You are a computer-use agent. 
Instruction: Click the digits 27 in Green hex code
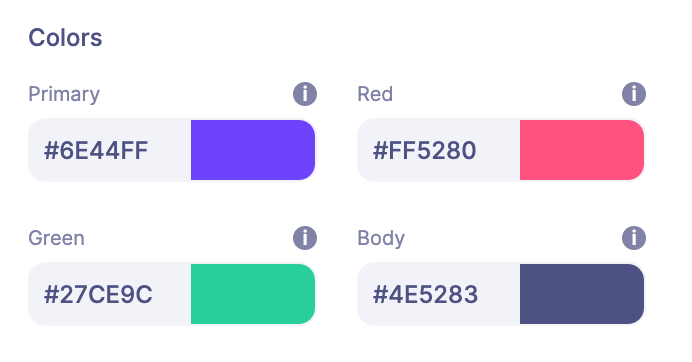[x=67, y=294]
